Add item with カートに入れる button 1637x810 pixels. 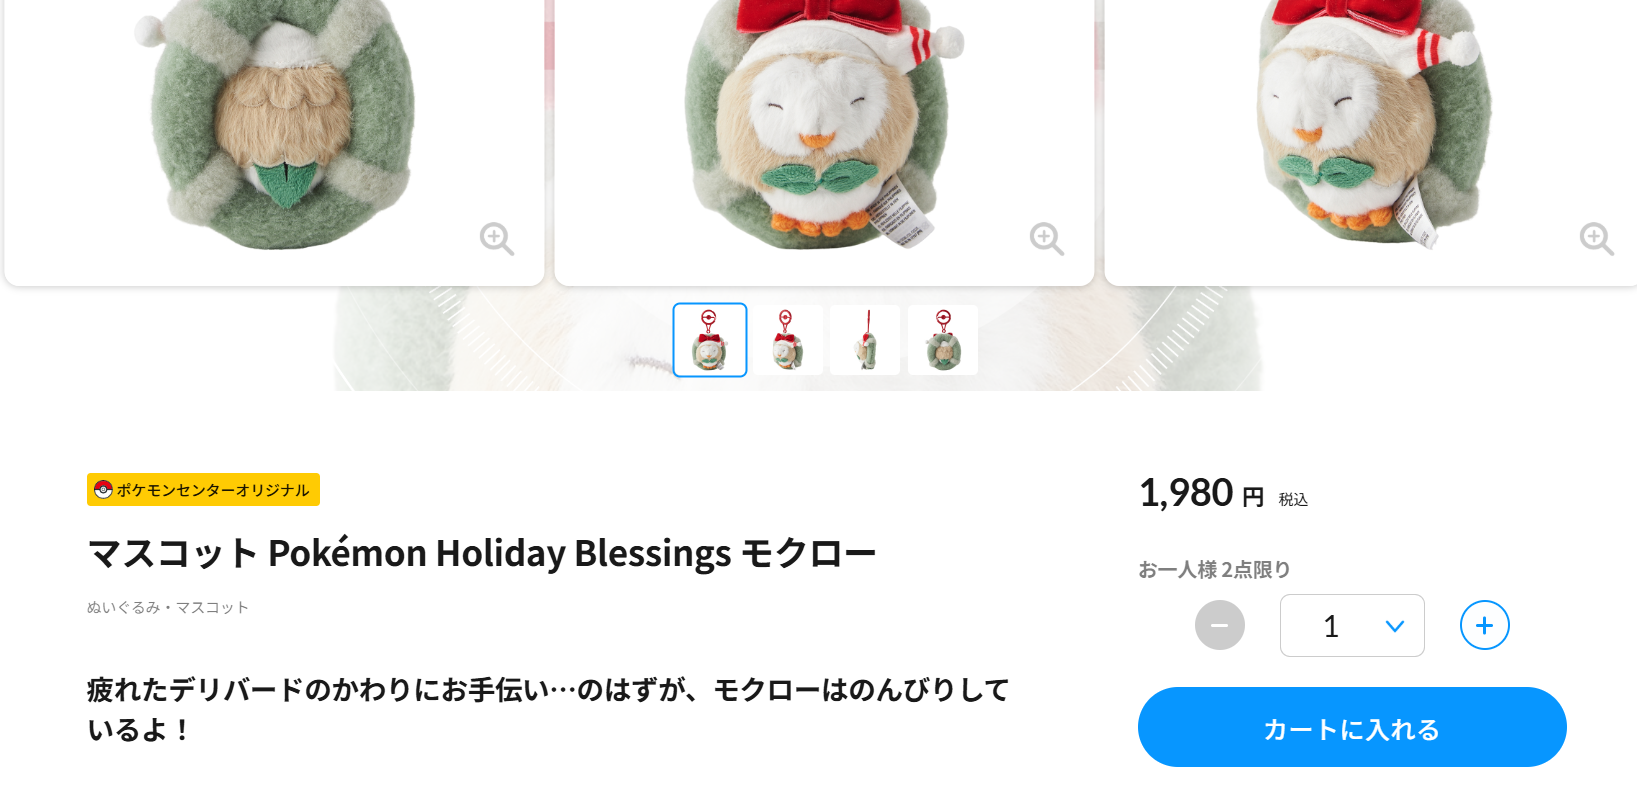pyautogui.click(x=1352, y=727)
